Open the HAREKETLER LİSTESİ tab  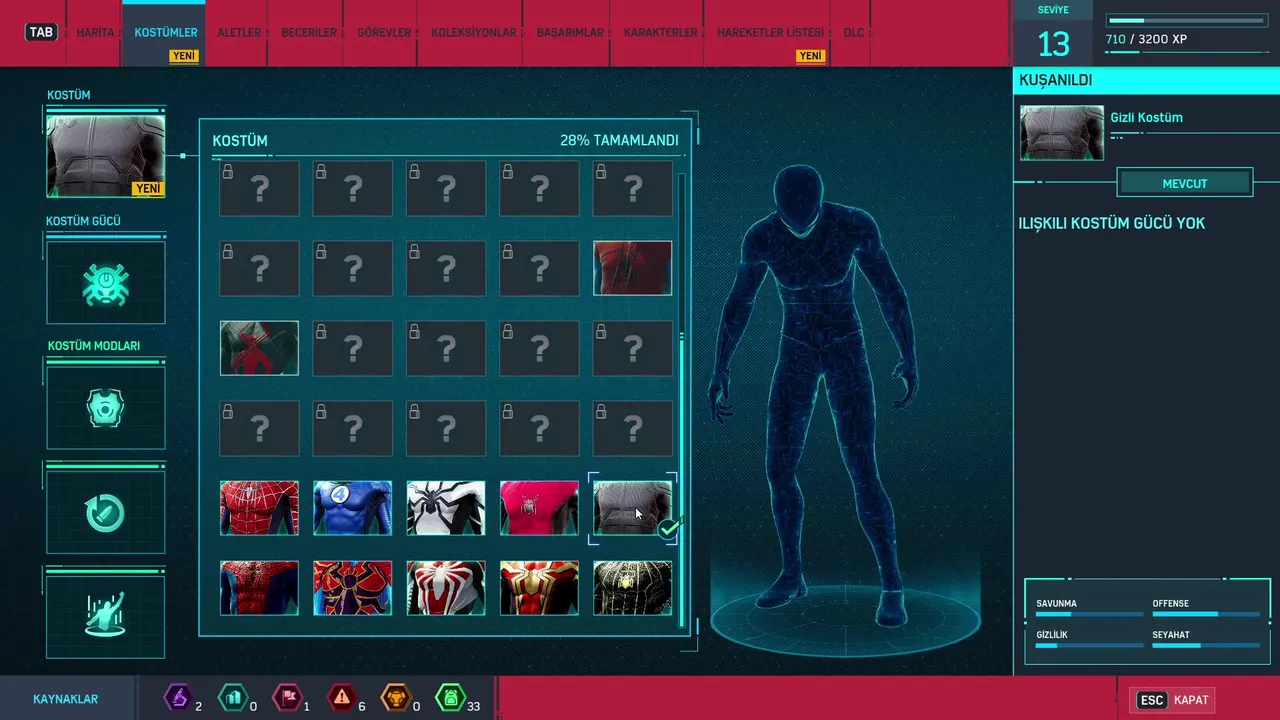tap(770, 33)
